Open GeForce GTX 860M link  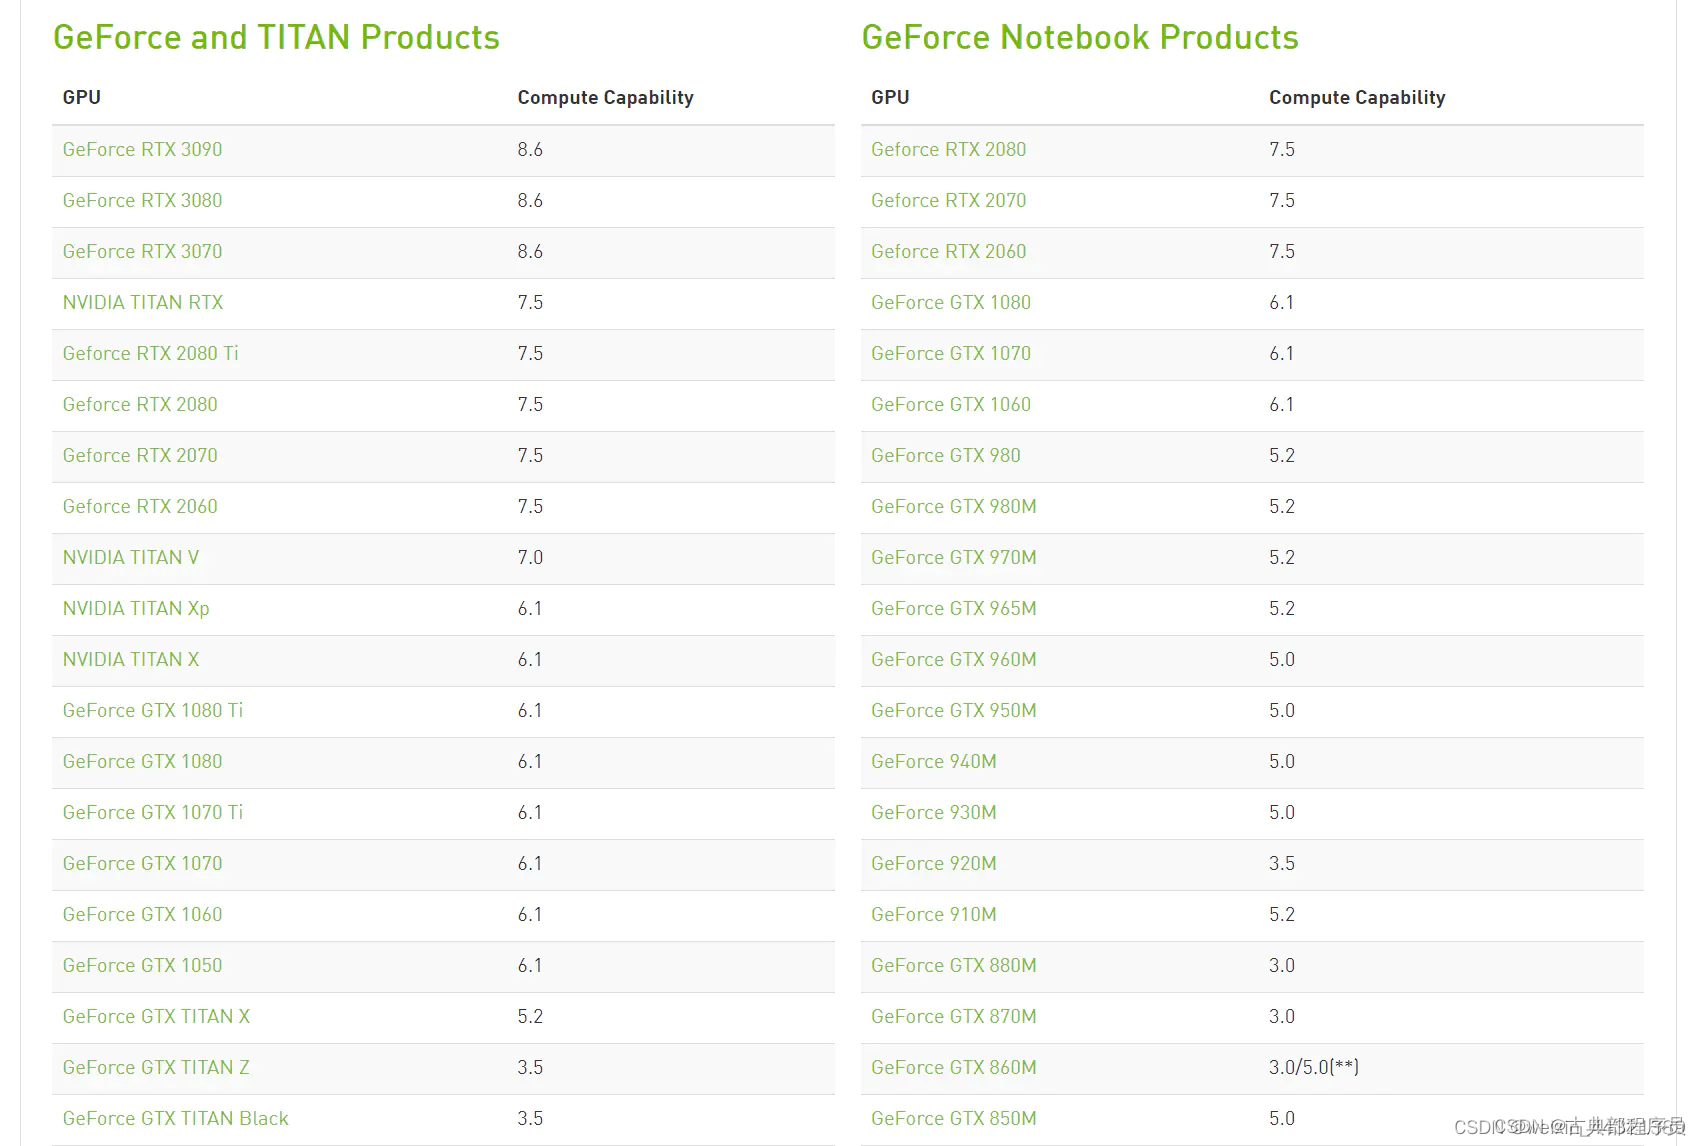(954, 1068)
